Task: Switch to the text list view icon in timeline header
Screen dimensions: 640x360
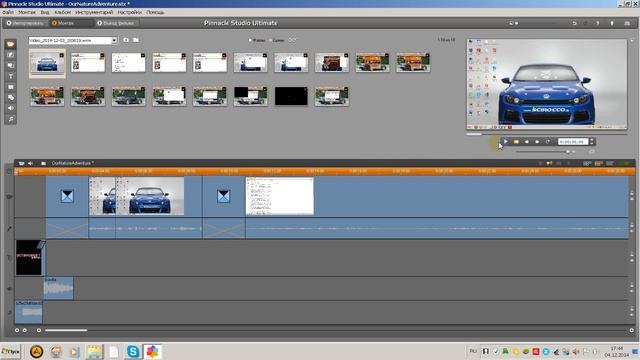Action: (610, 163)
